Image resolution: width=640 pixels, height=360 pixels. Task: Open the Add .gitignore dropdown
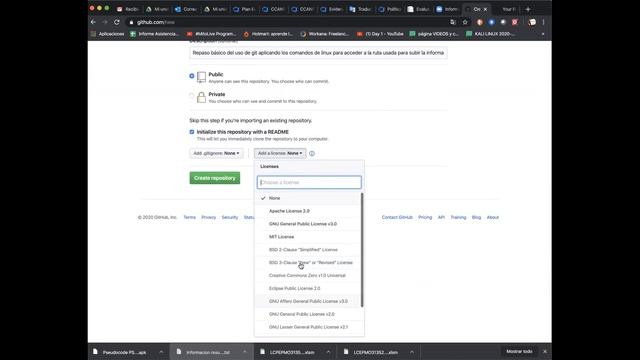pyautogui.click(x=216, y=153)
